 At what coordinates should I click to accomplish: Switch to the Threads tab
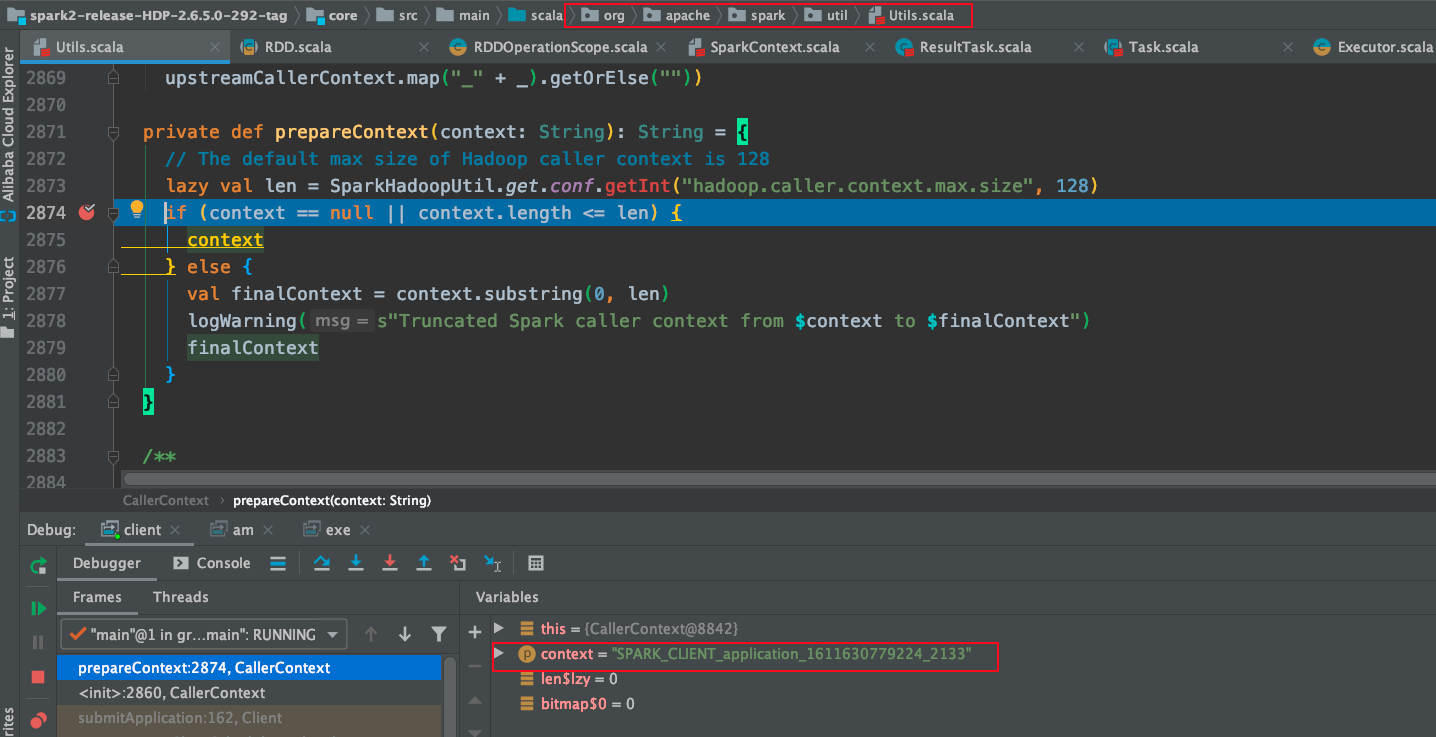(180, 597)
